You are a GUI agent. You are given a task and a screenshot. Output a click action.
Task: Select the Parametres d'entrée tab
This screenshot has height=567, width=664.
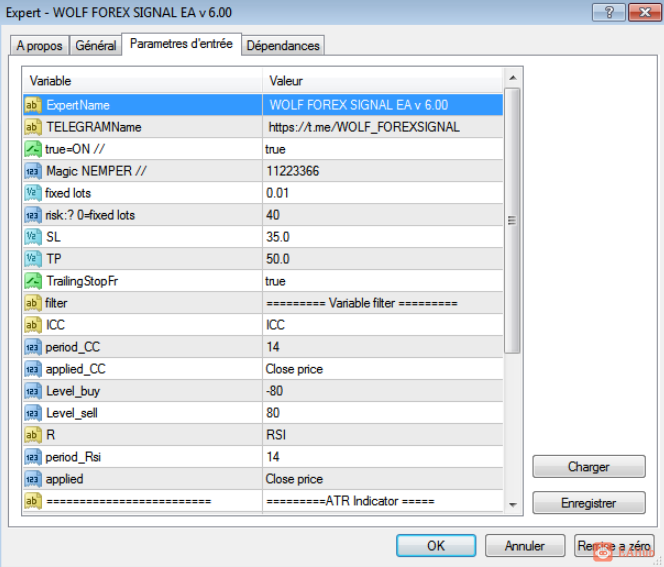181,44
